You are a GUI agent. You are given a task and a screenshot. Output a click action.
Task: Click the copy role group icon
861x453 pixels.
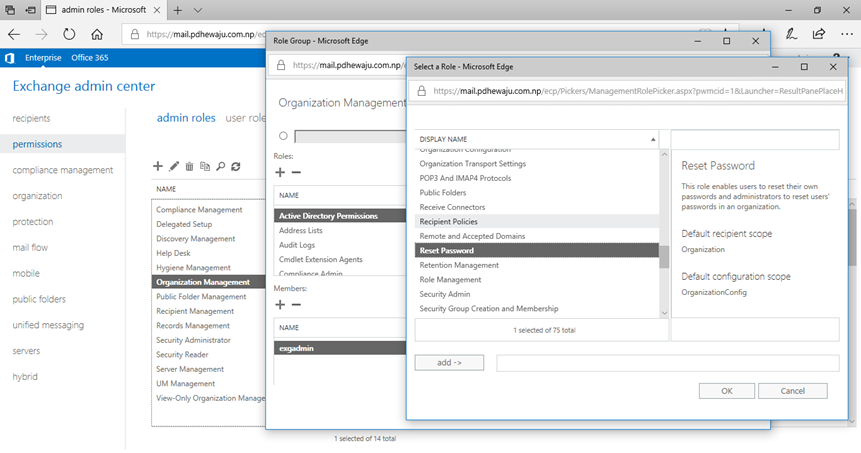pyautogui.click(x=205, y=166)
